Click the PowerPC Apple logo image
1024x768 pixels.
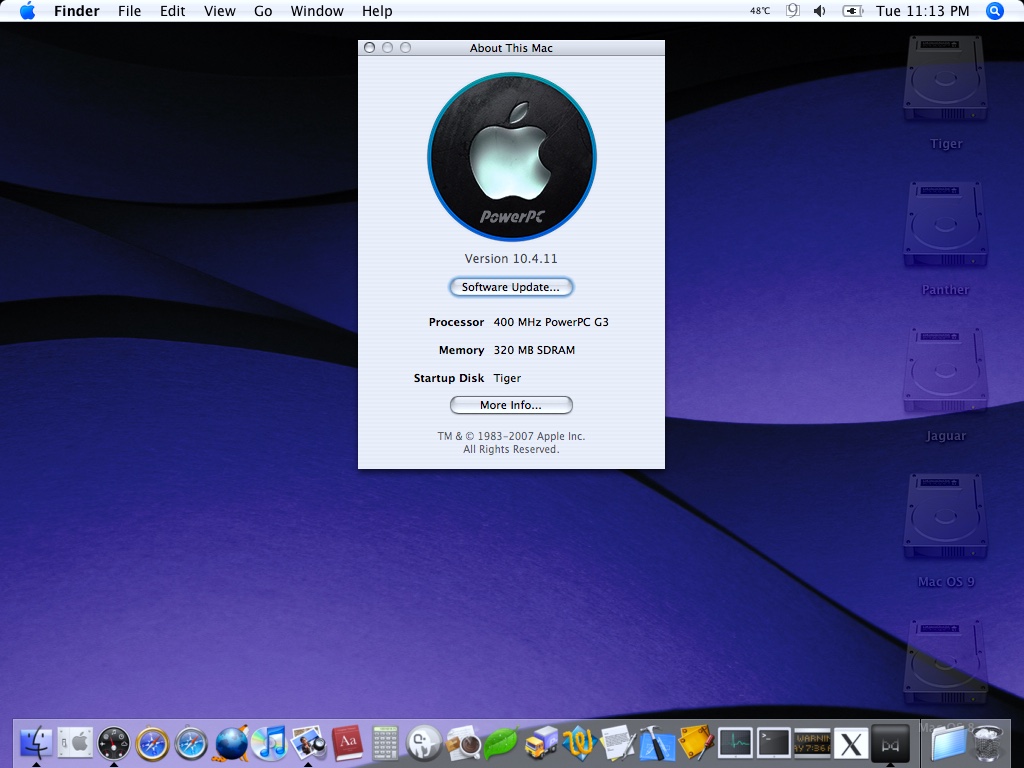tap(511, 157)
